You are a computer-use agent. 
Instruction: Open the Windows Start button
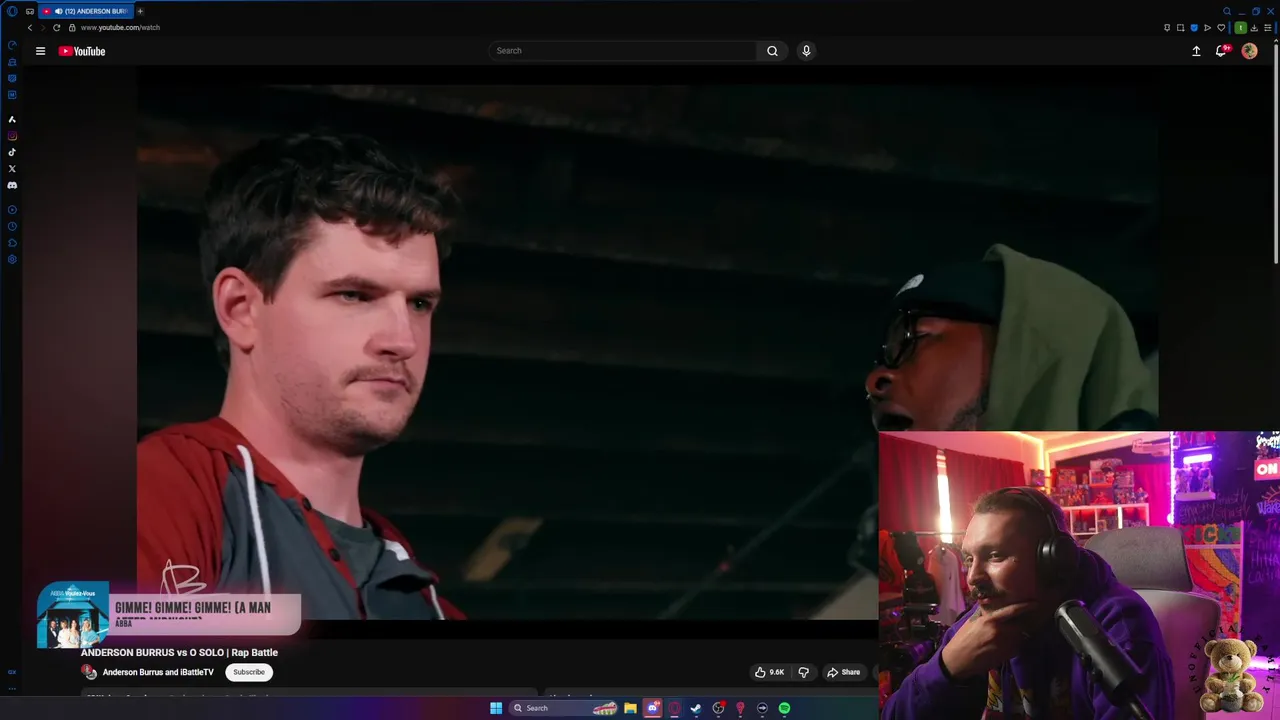point(496,708)
